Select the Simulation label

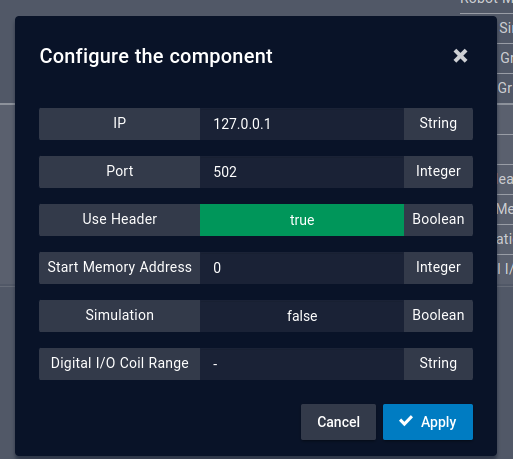click(x=119, y=316)
